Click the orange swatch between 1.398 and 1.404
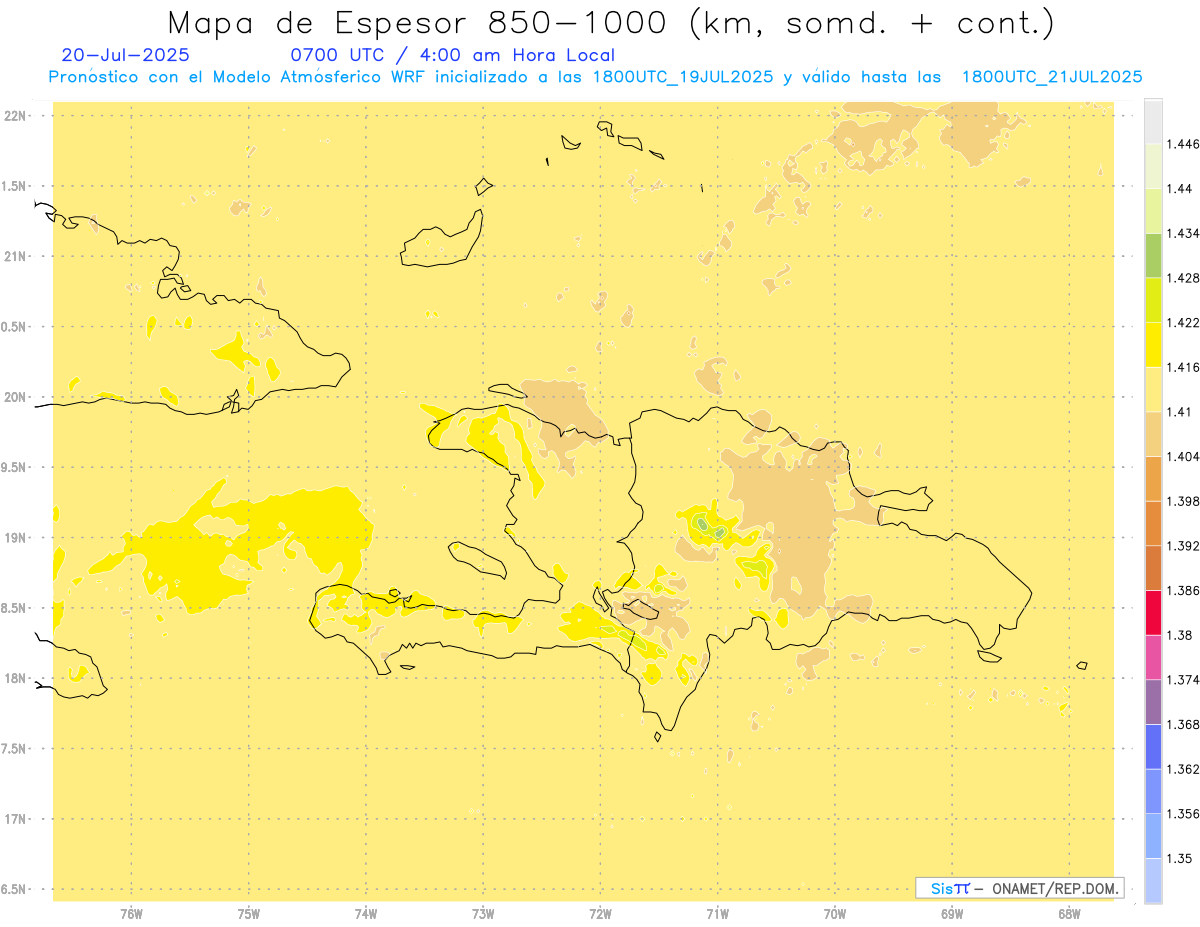1200x927 pixels. click(1153, 478)
